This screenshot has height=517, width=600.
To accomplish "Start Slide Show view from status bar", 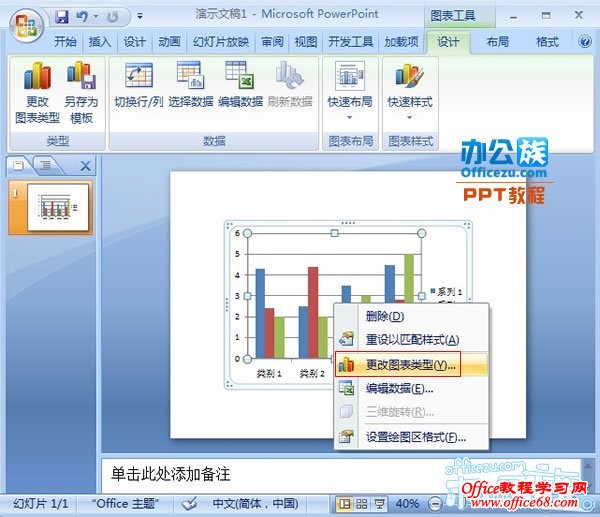I will pos(379,504).
